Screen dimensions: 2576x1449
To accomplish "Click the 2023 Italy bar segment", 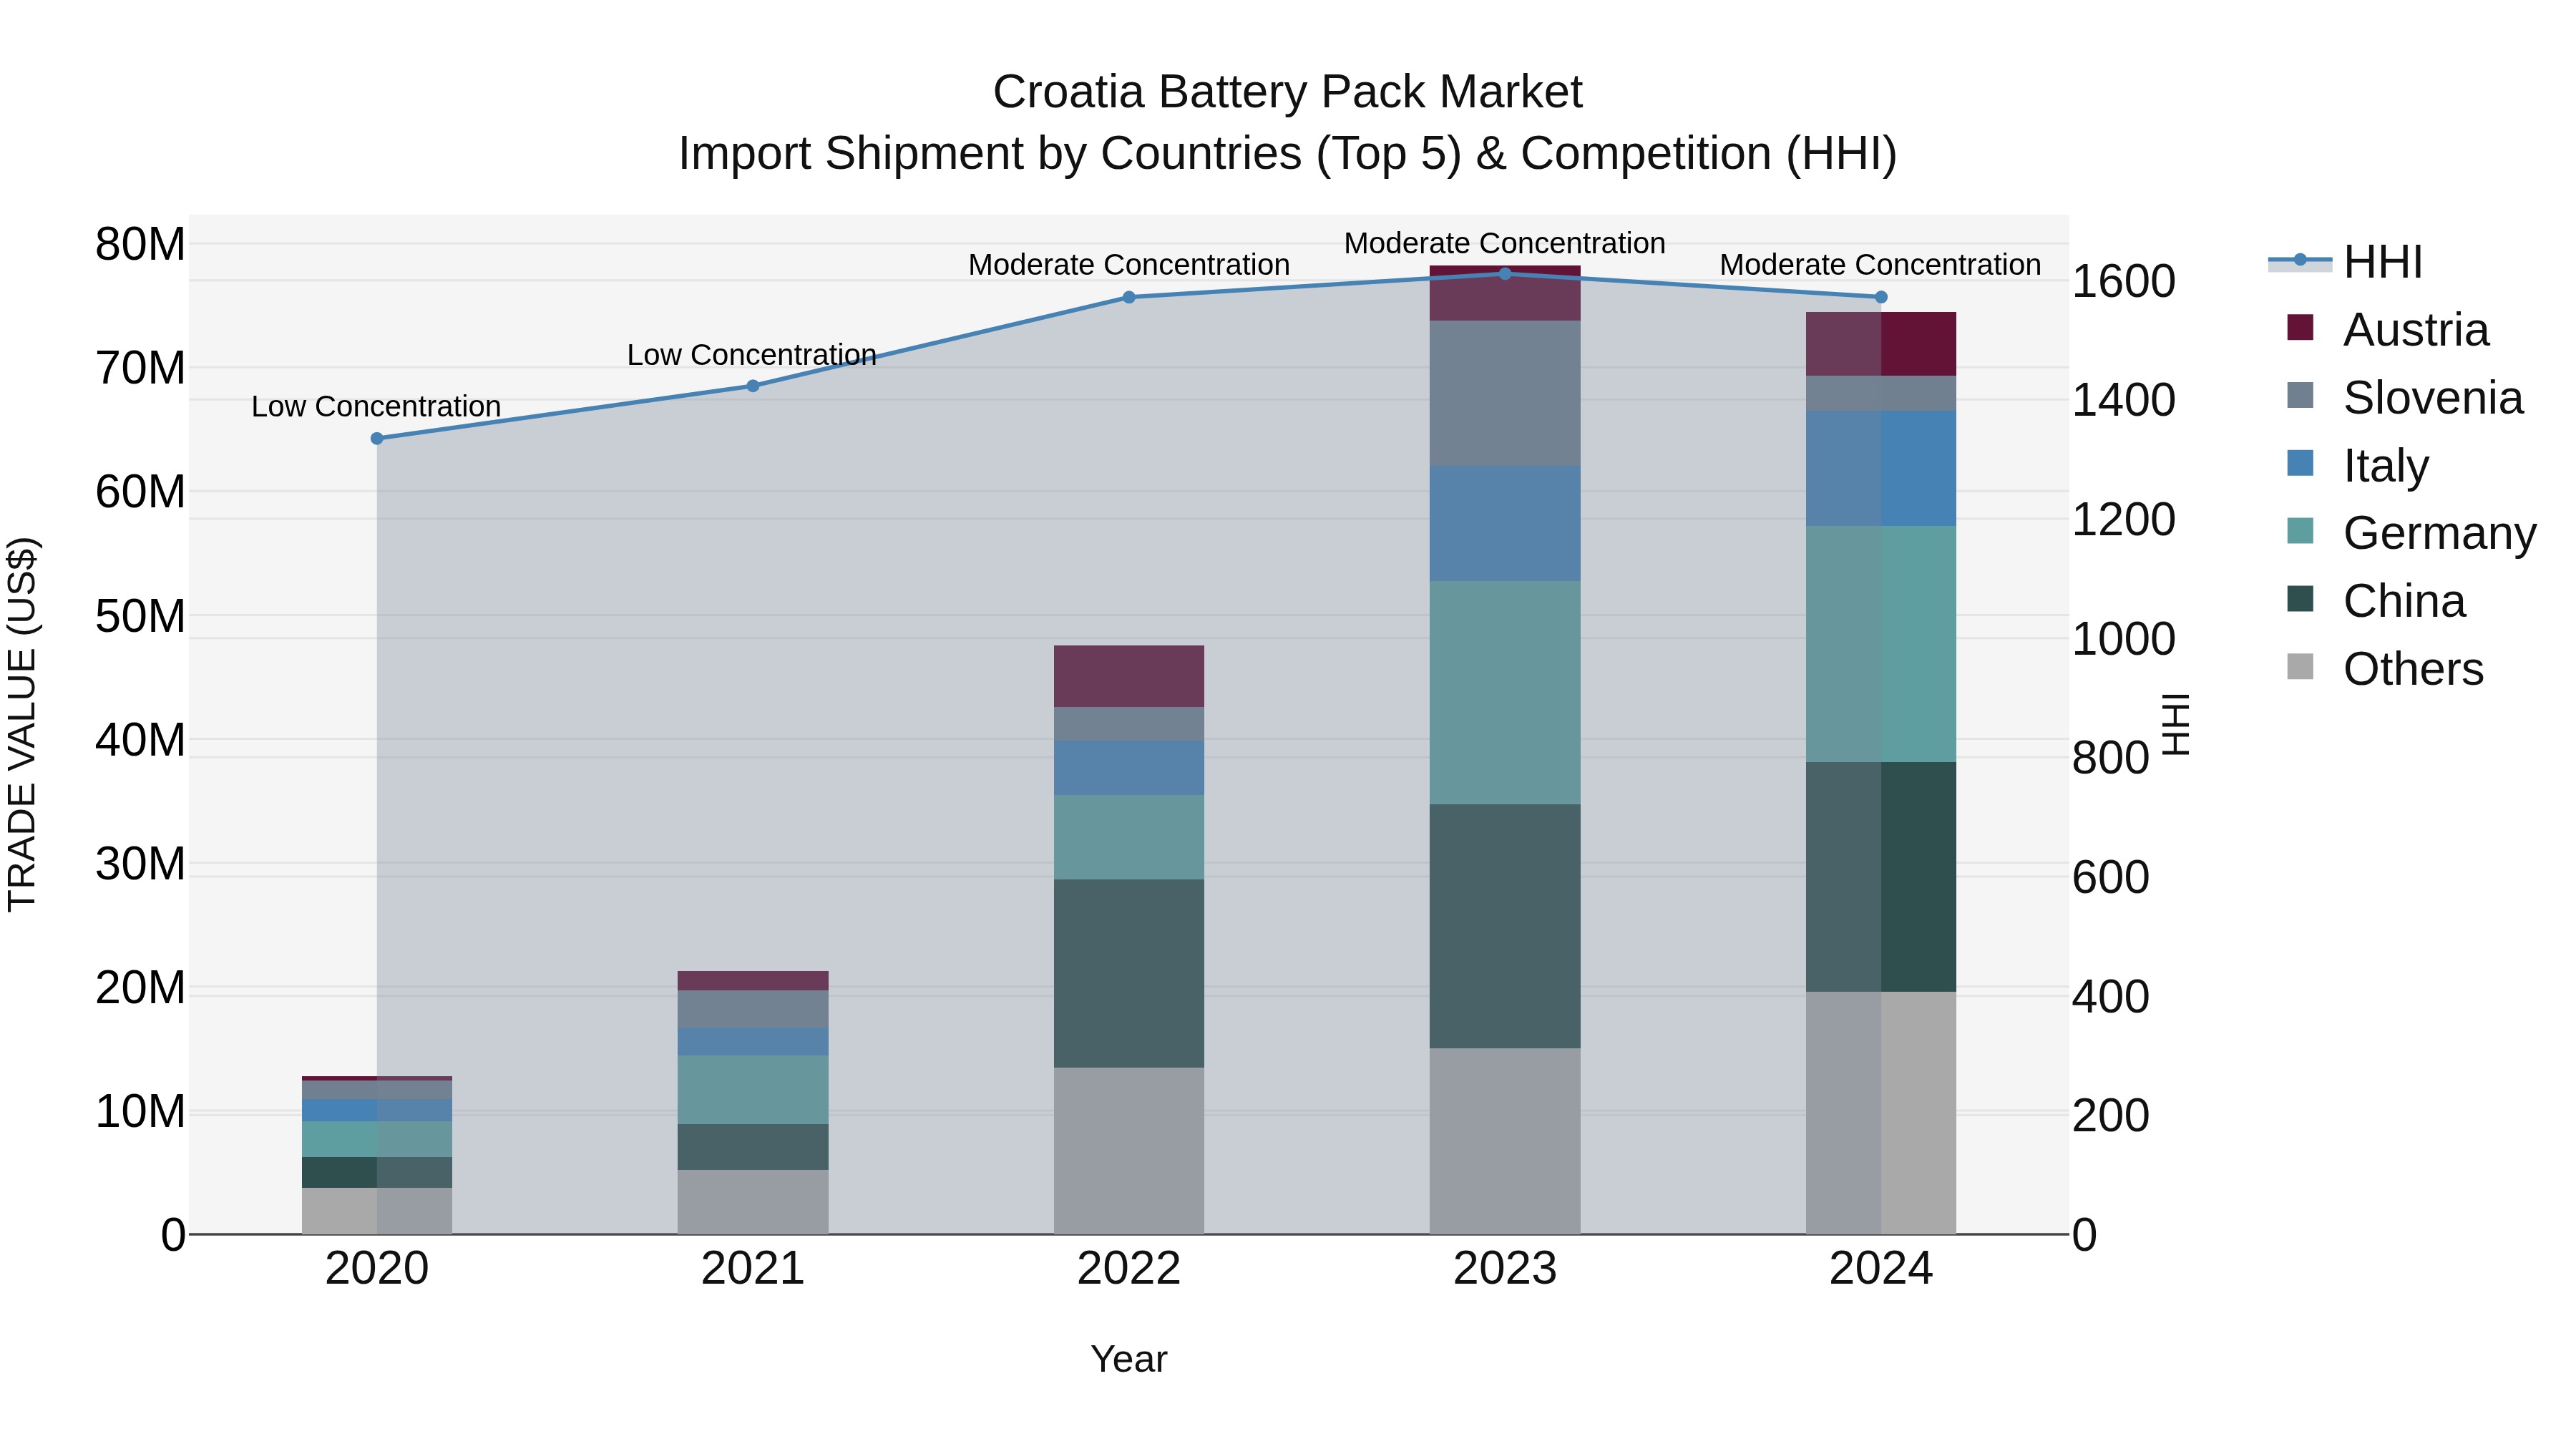I will pos(1505,524).
